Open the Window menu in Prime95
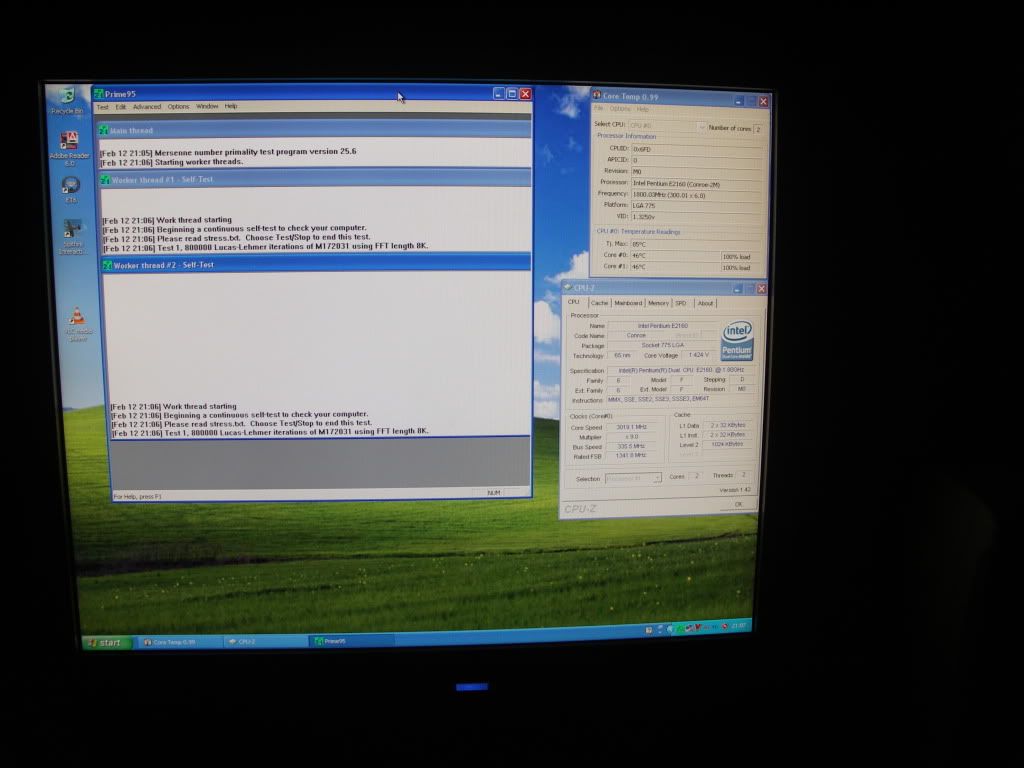The height and width of the screenshot is (768, 1024). coord(207,106)
